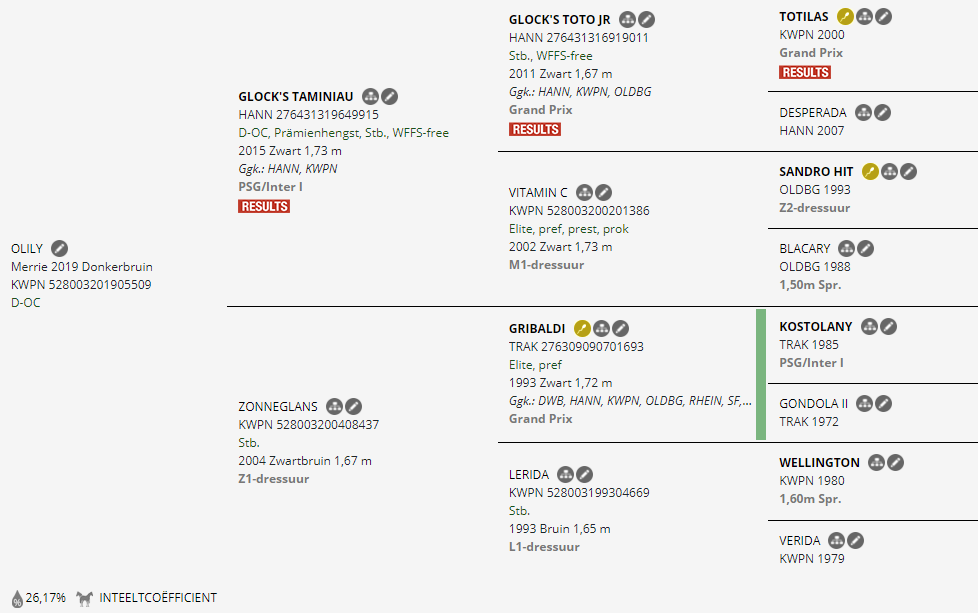Click the Results button for Glock's Toto Jr
The height and width of the screenshot is (613, 978).
[535, 129]
